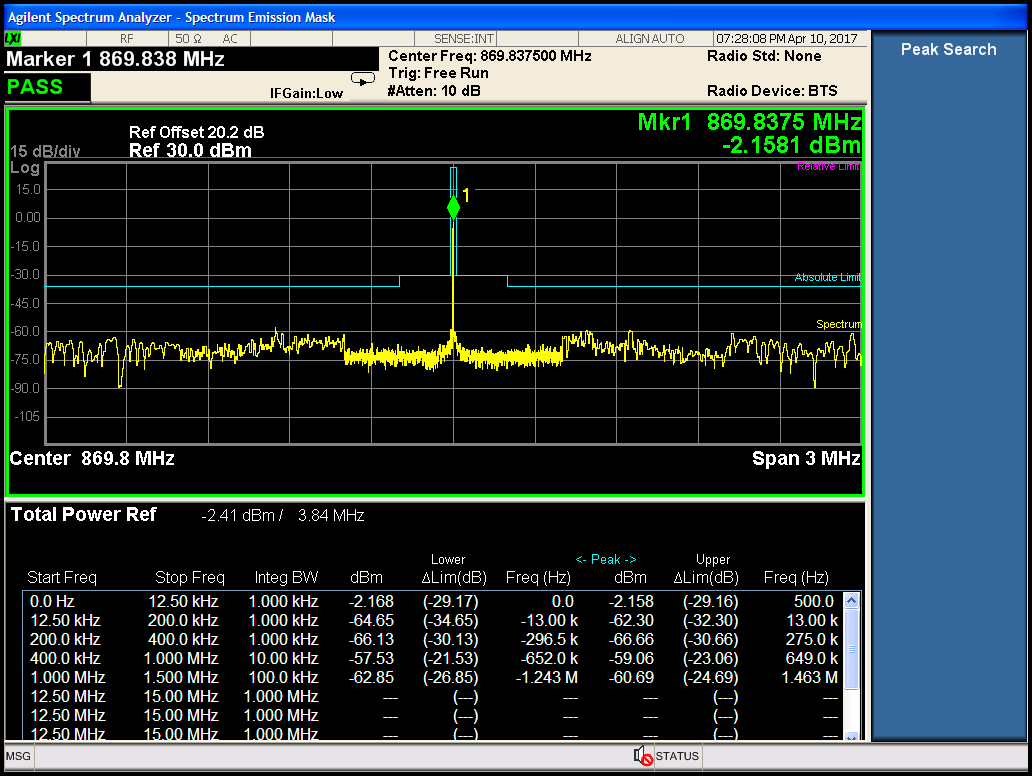This screenshot has height=776, width=1032.
Task: Select the 0.0 Hz start freq row
Action: (x=50, y=601)
